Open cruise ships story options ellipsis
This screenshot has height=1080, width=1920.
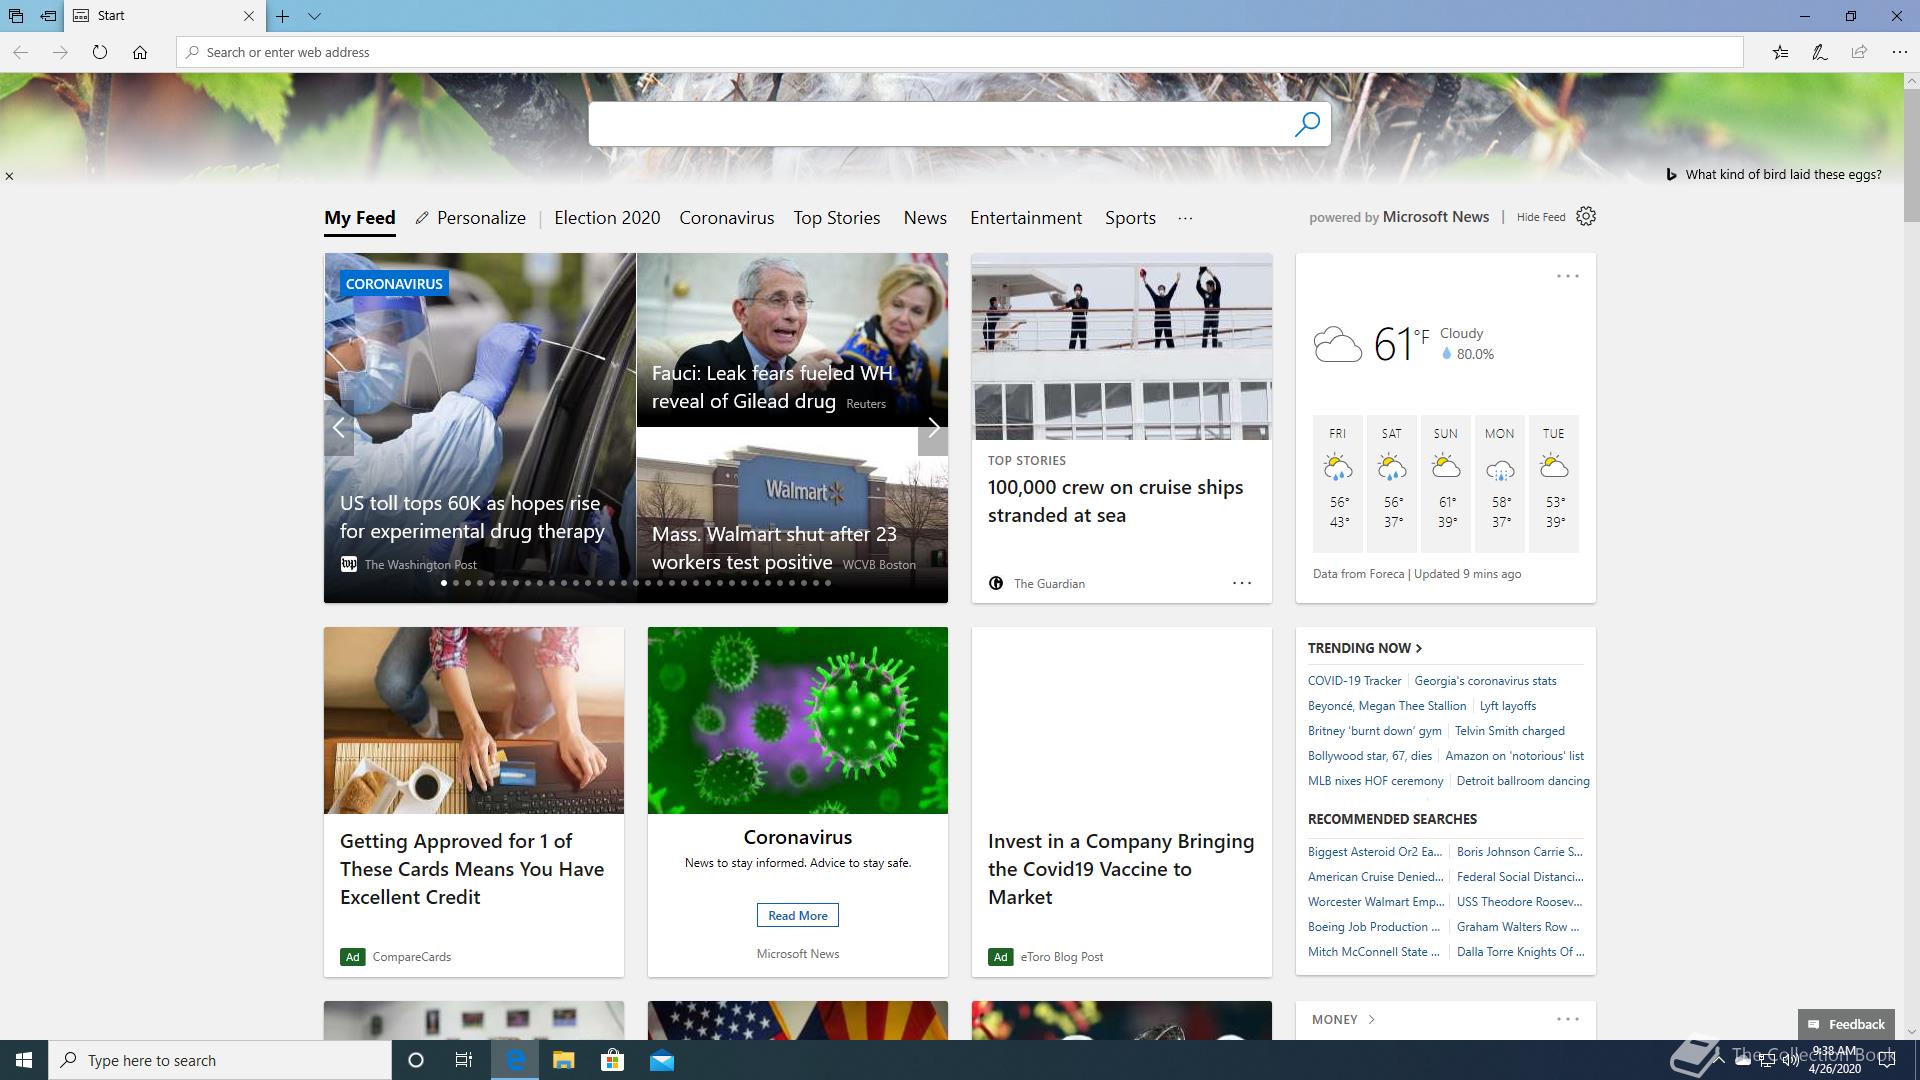pos(1242,583)
